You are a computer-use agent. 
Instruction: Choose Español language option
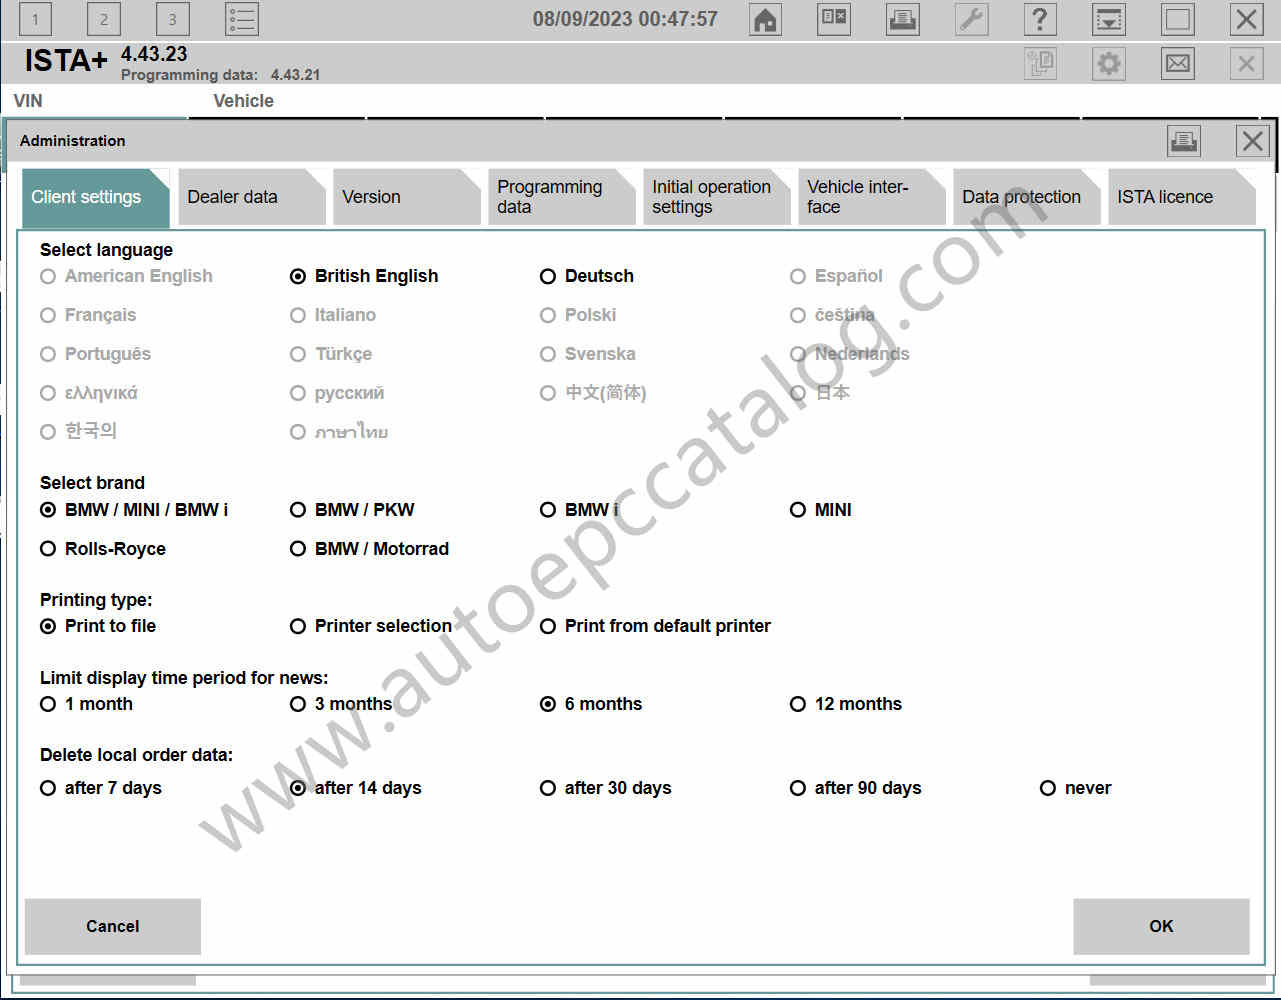pos(836,276)
